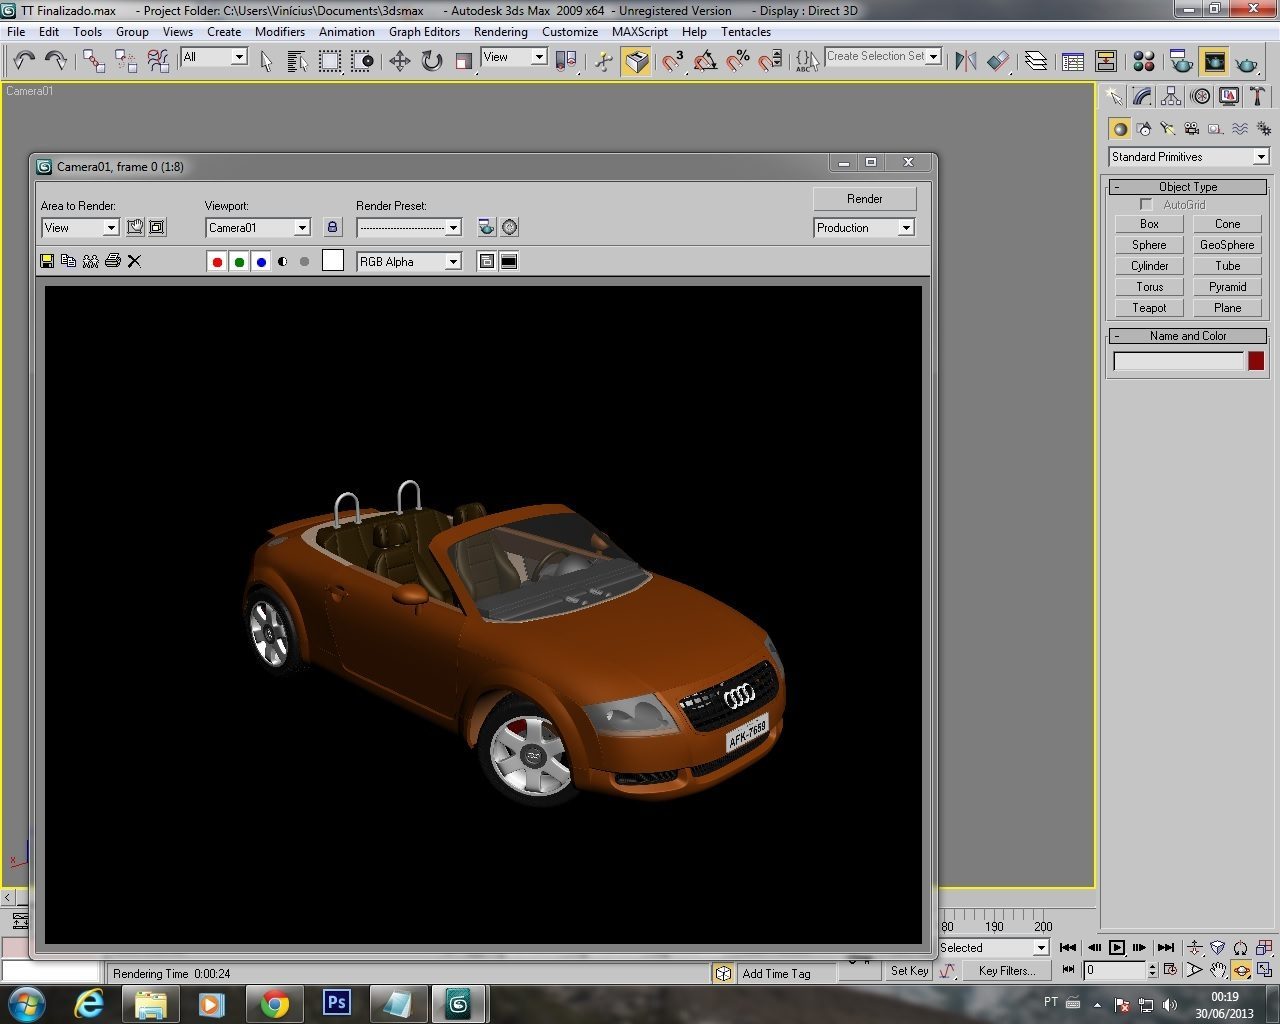This screenshot has width=1280, height=1024.
Task: Toggle the 3D Snaps magnet icon
Action: point(673,61)
